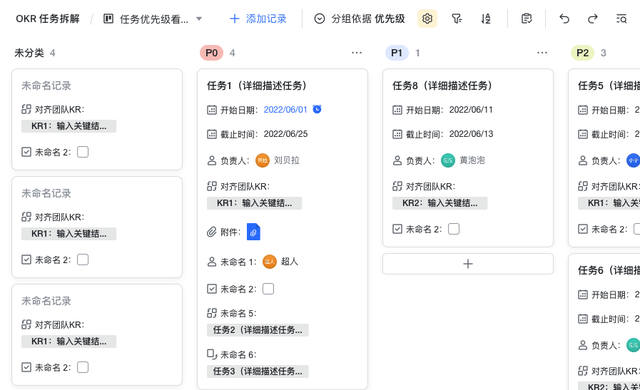Viewport: 640px width, 390px height.
Task: Open the search records icon
Action: coord(621,19)
